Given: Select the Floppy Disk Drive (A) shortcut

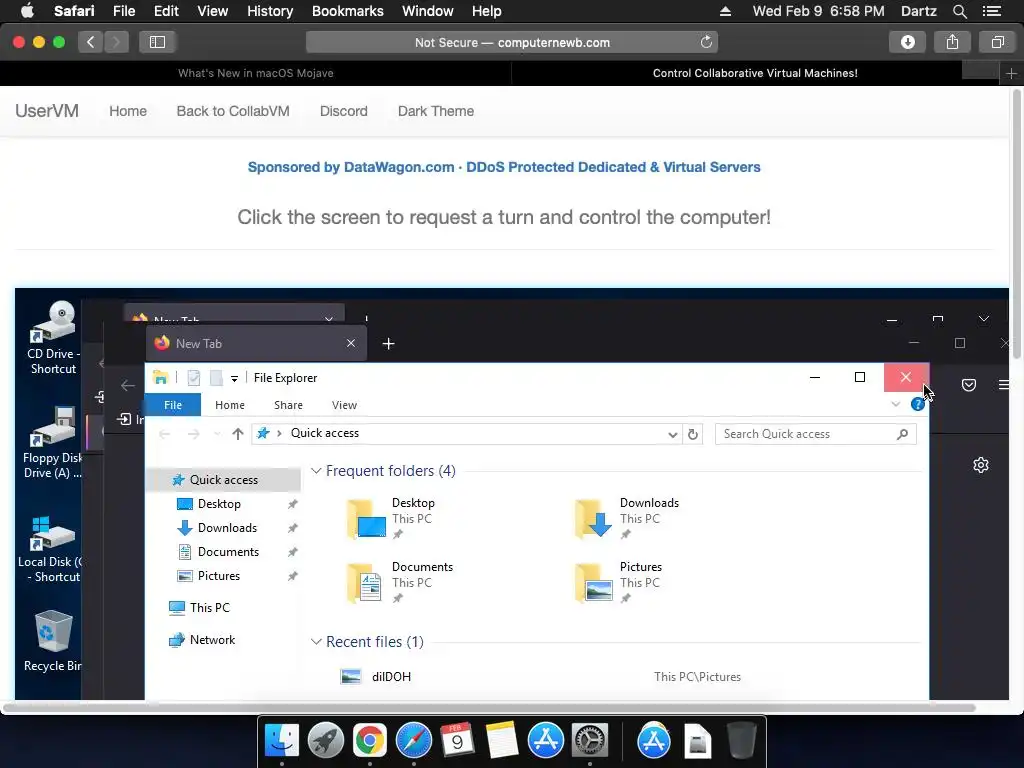Looking at the screenshot, I should (x=53, y=443).
